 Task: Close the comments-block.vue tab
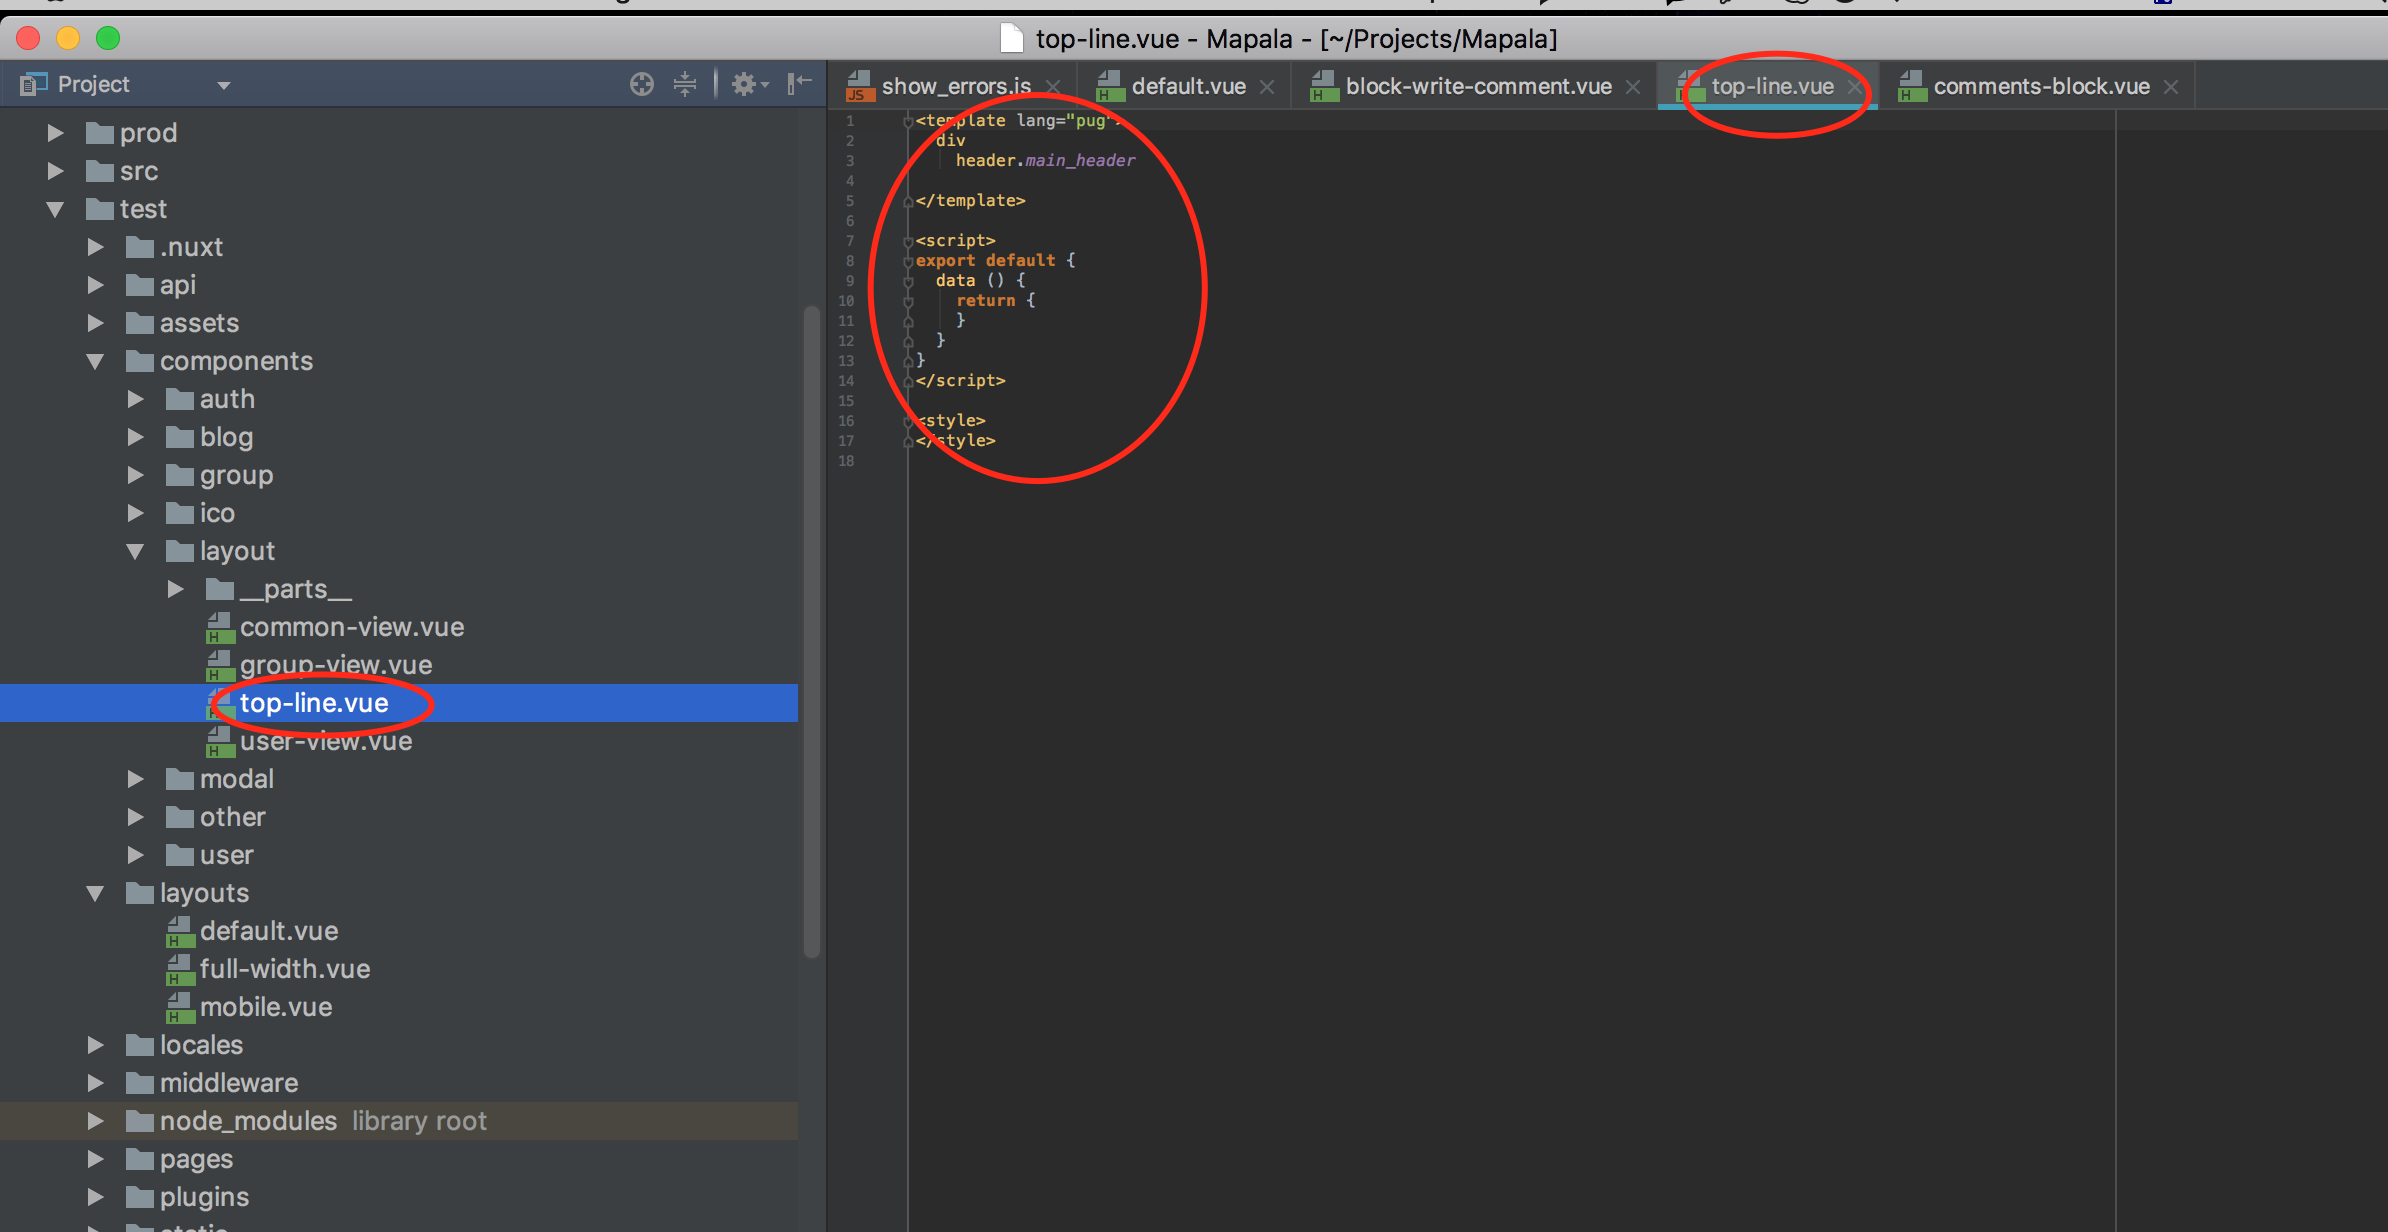click(2171, 87)
